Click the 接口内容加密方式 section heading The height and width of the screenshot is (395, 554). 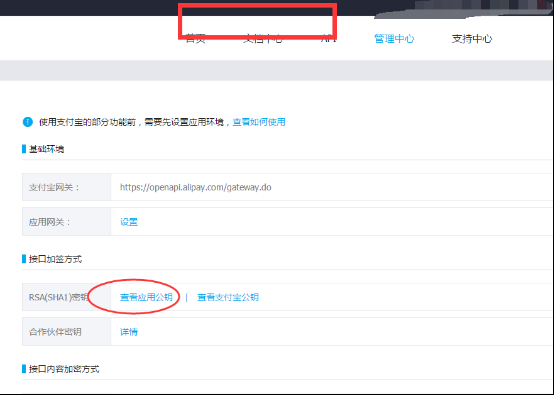pos(64,369)
